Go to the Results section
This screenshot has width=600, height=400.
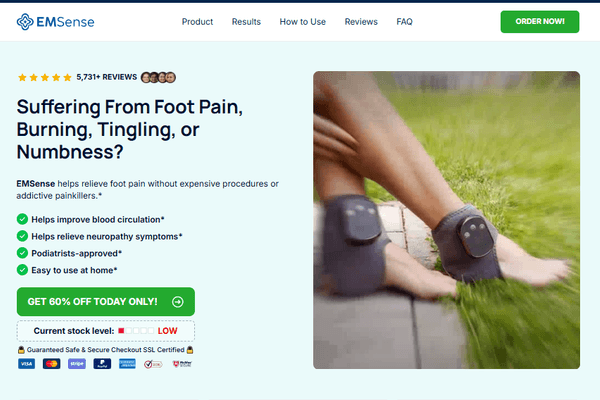(246, 22)
